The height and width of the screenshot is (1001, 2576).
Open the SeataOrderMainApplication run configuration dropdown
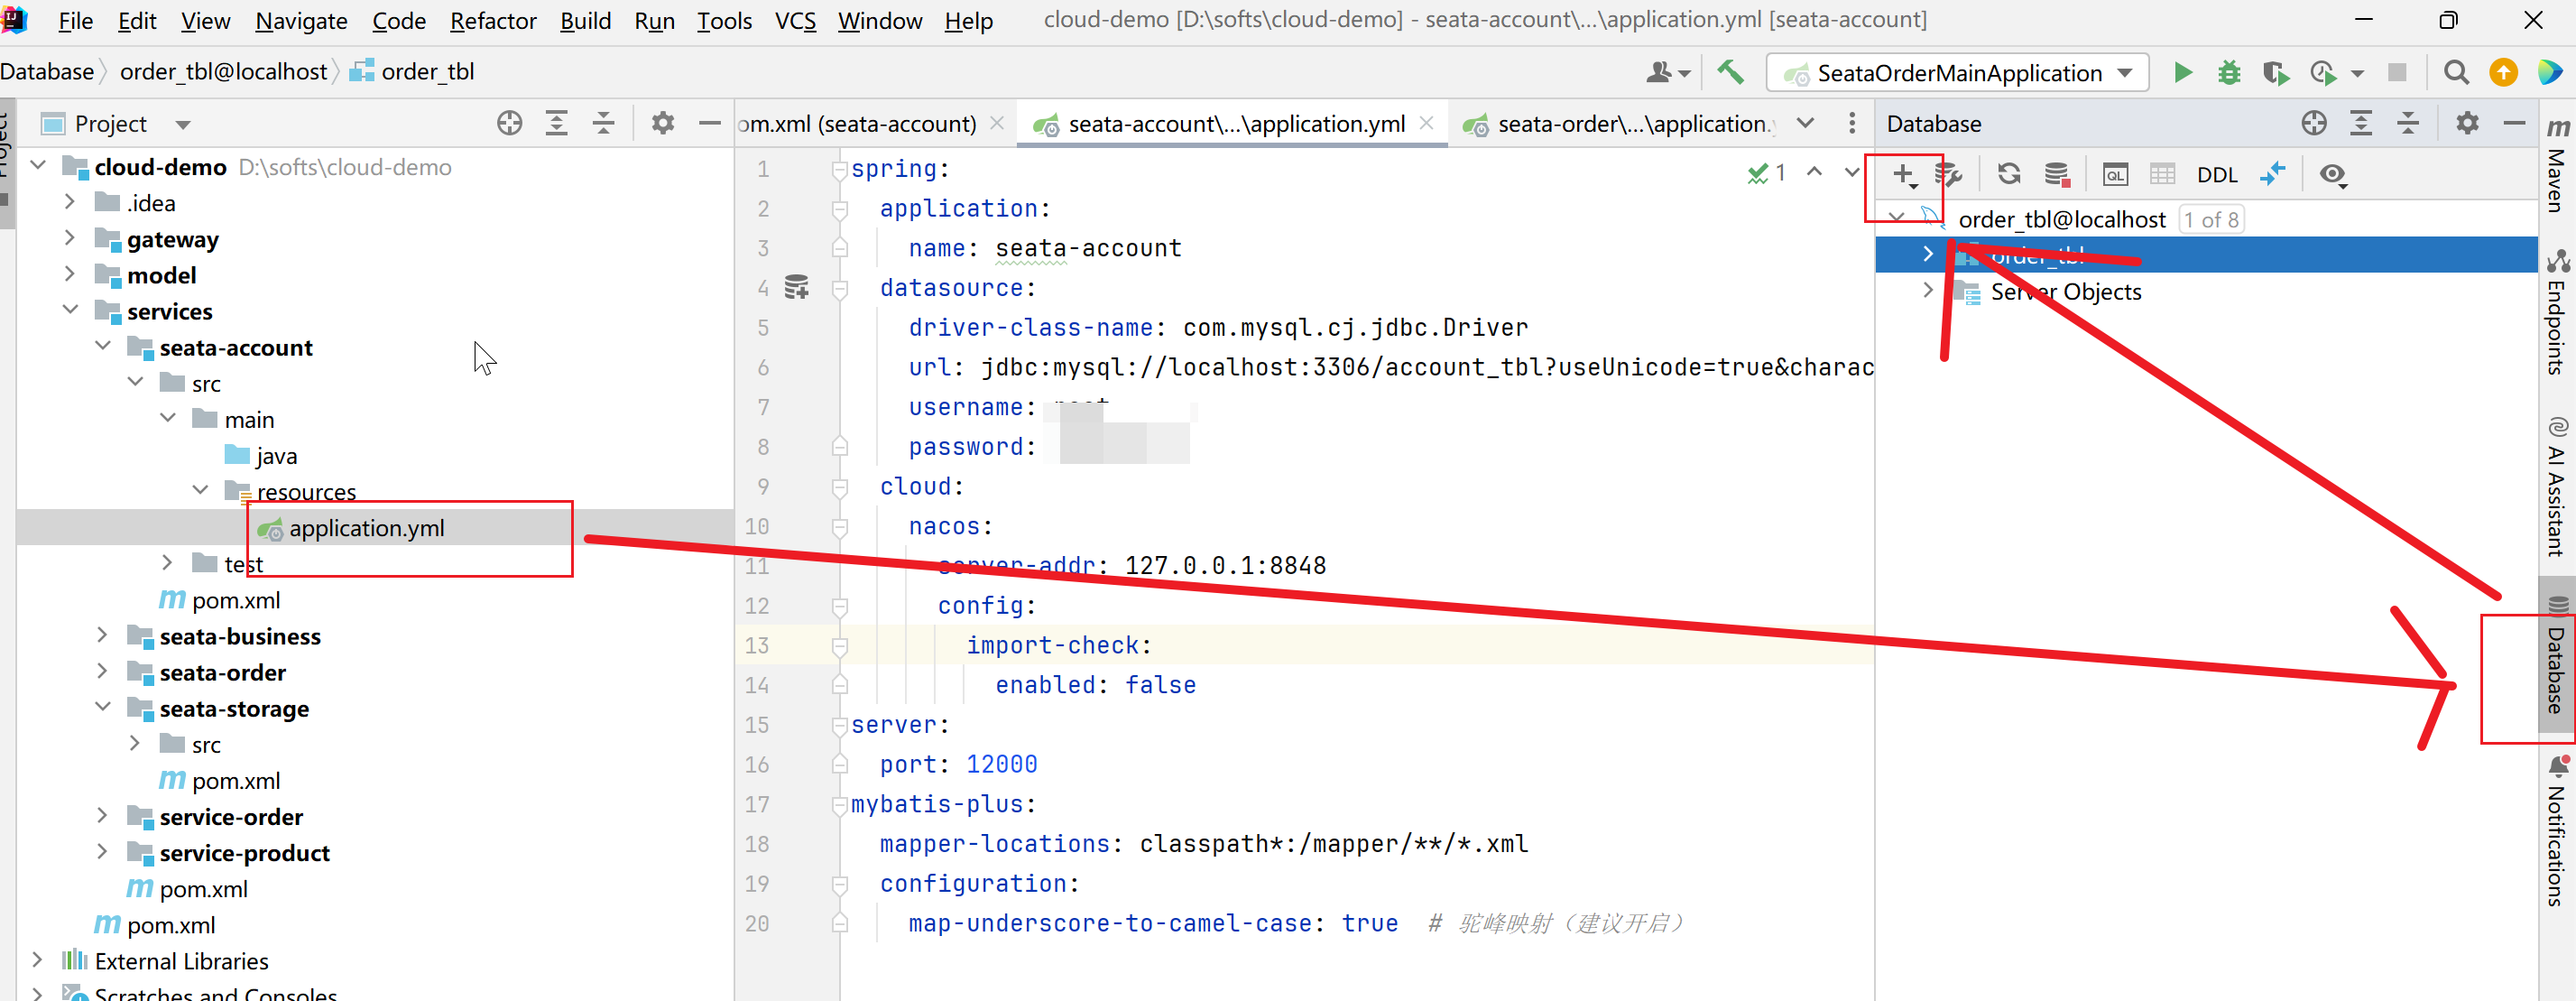pyautogui.click(x=1958, y=72)
